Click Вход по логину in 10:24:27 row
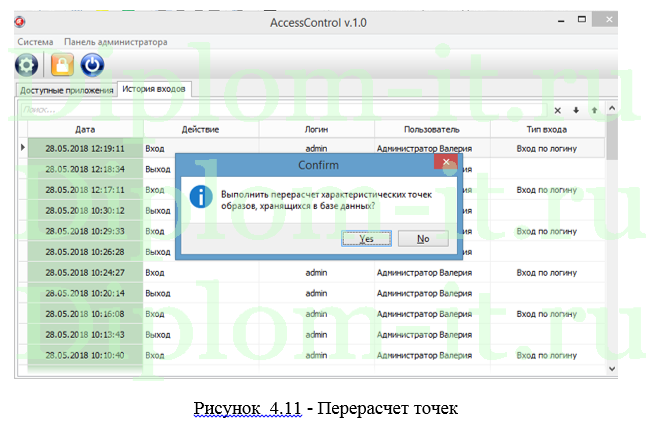The height and width of the screenshot is (426, 646). point(547,272)
